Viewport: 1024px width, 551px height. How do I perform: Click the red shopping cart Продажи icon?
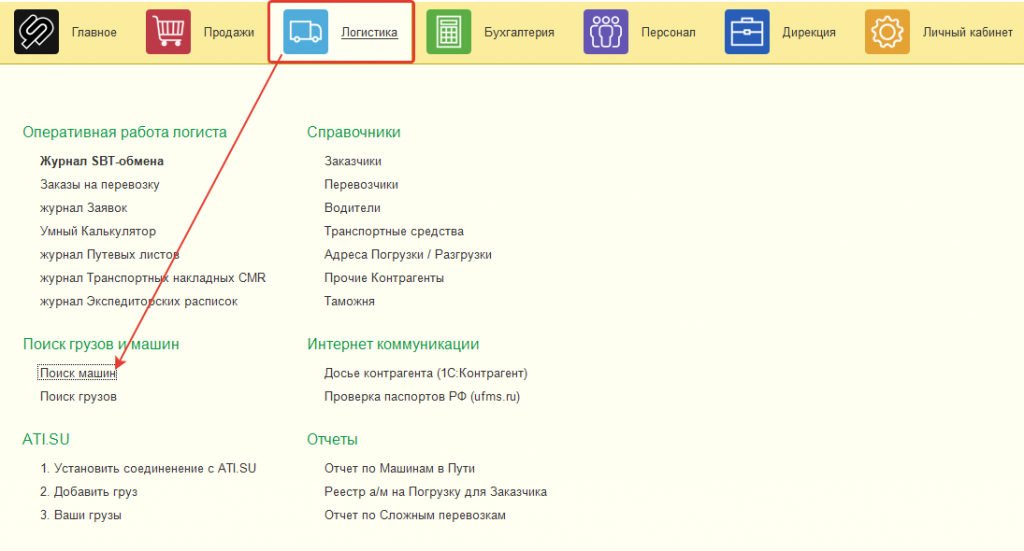168,31
